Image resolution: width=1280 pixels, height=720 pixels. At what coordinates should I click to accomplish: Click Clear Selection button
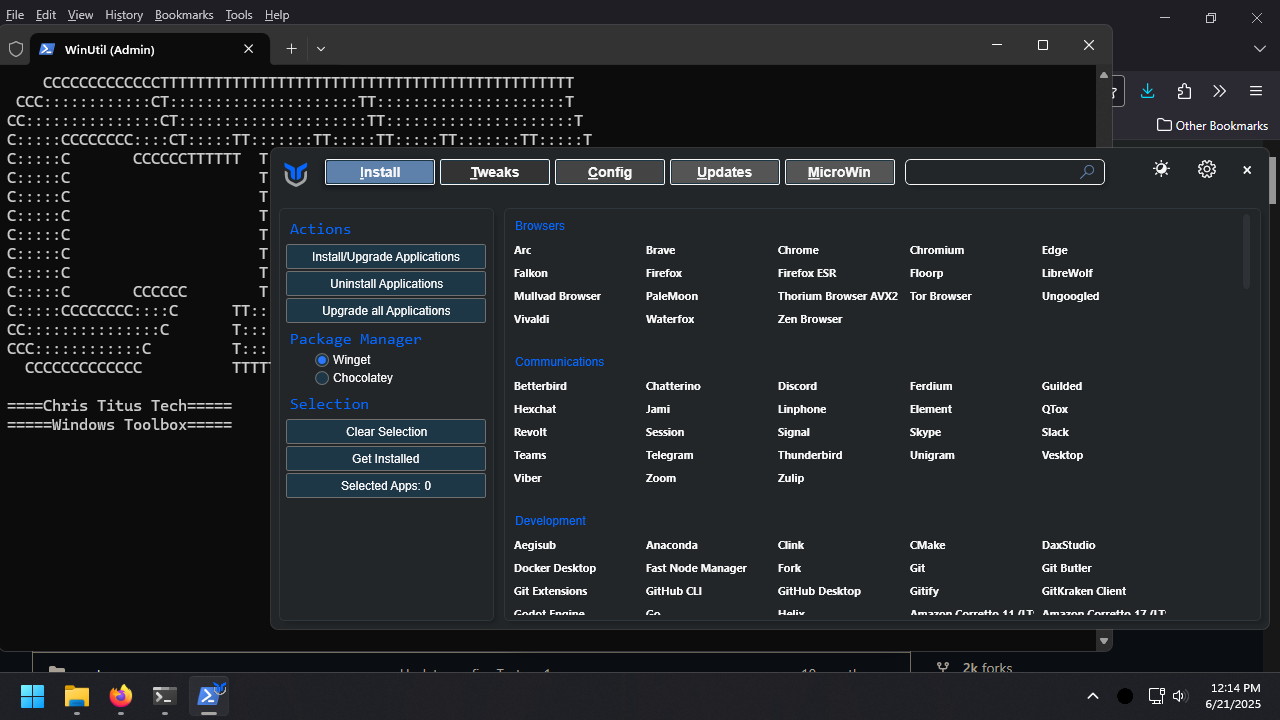point(386,432)
